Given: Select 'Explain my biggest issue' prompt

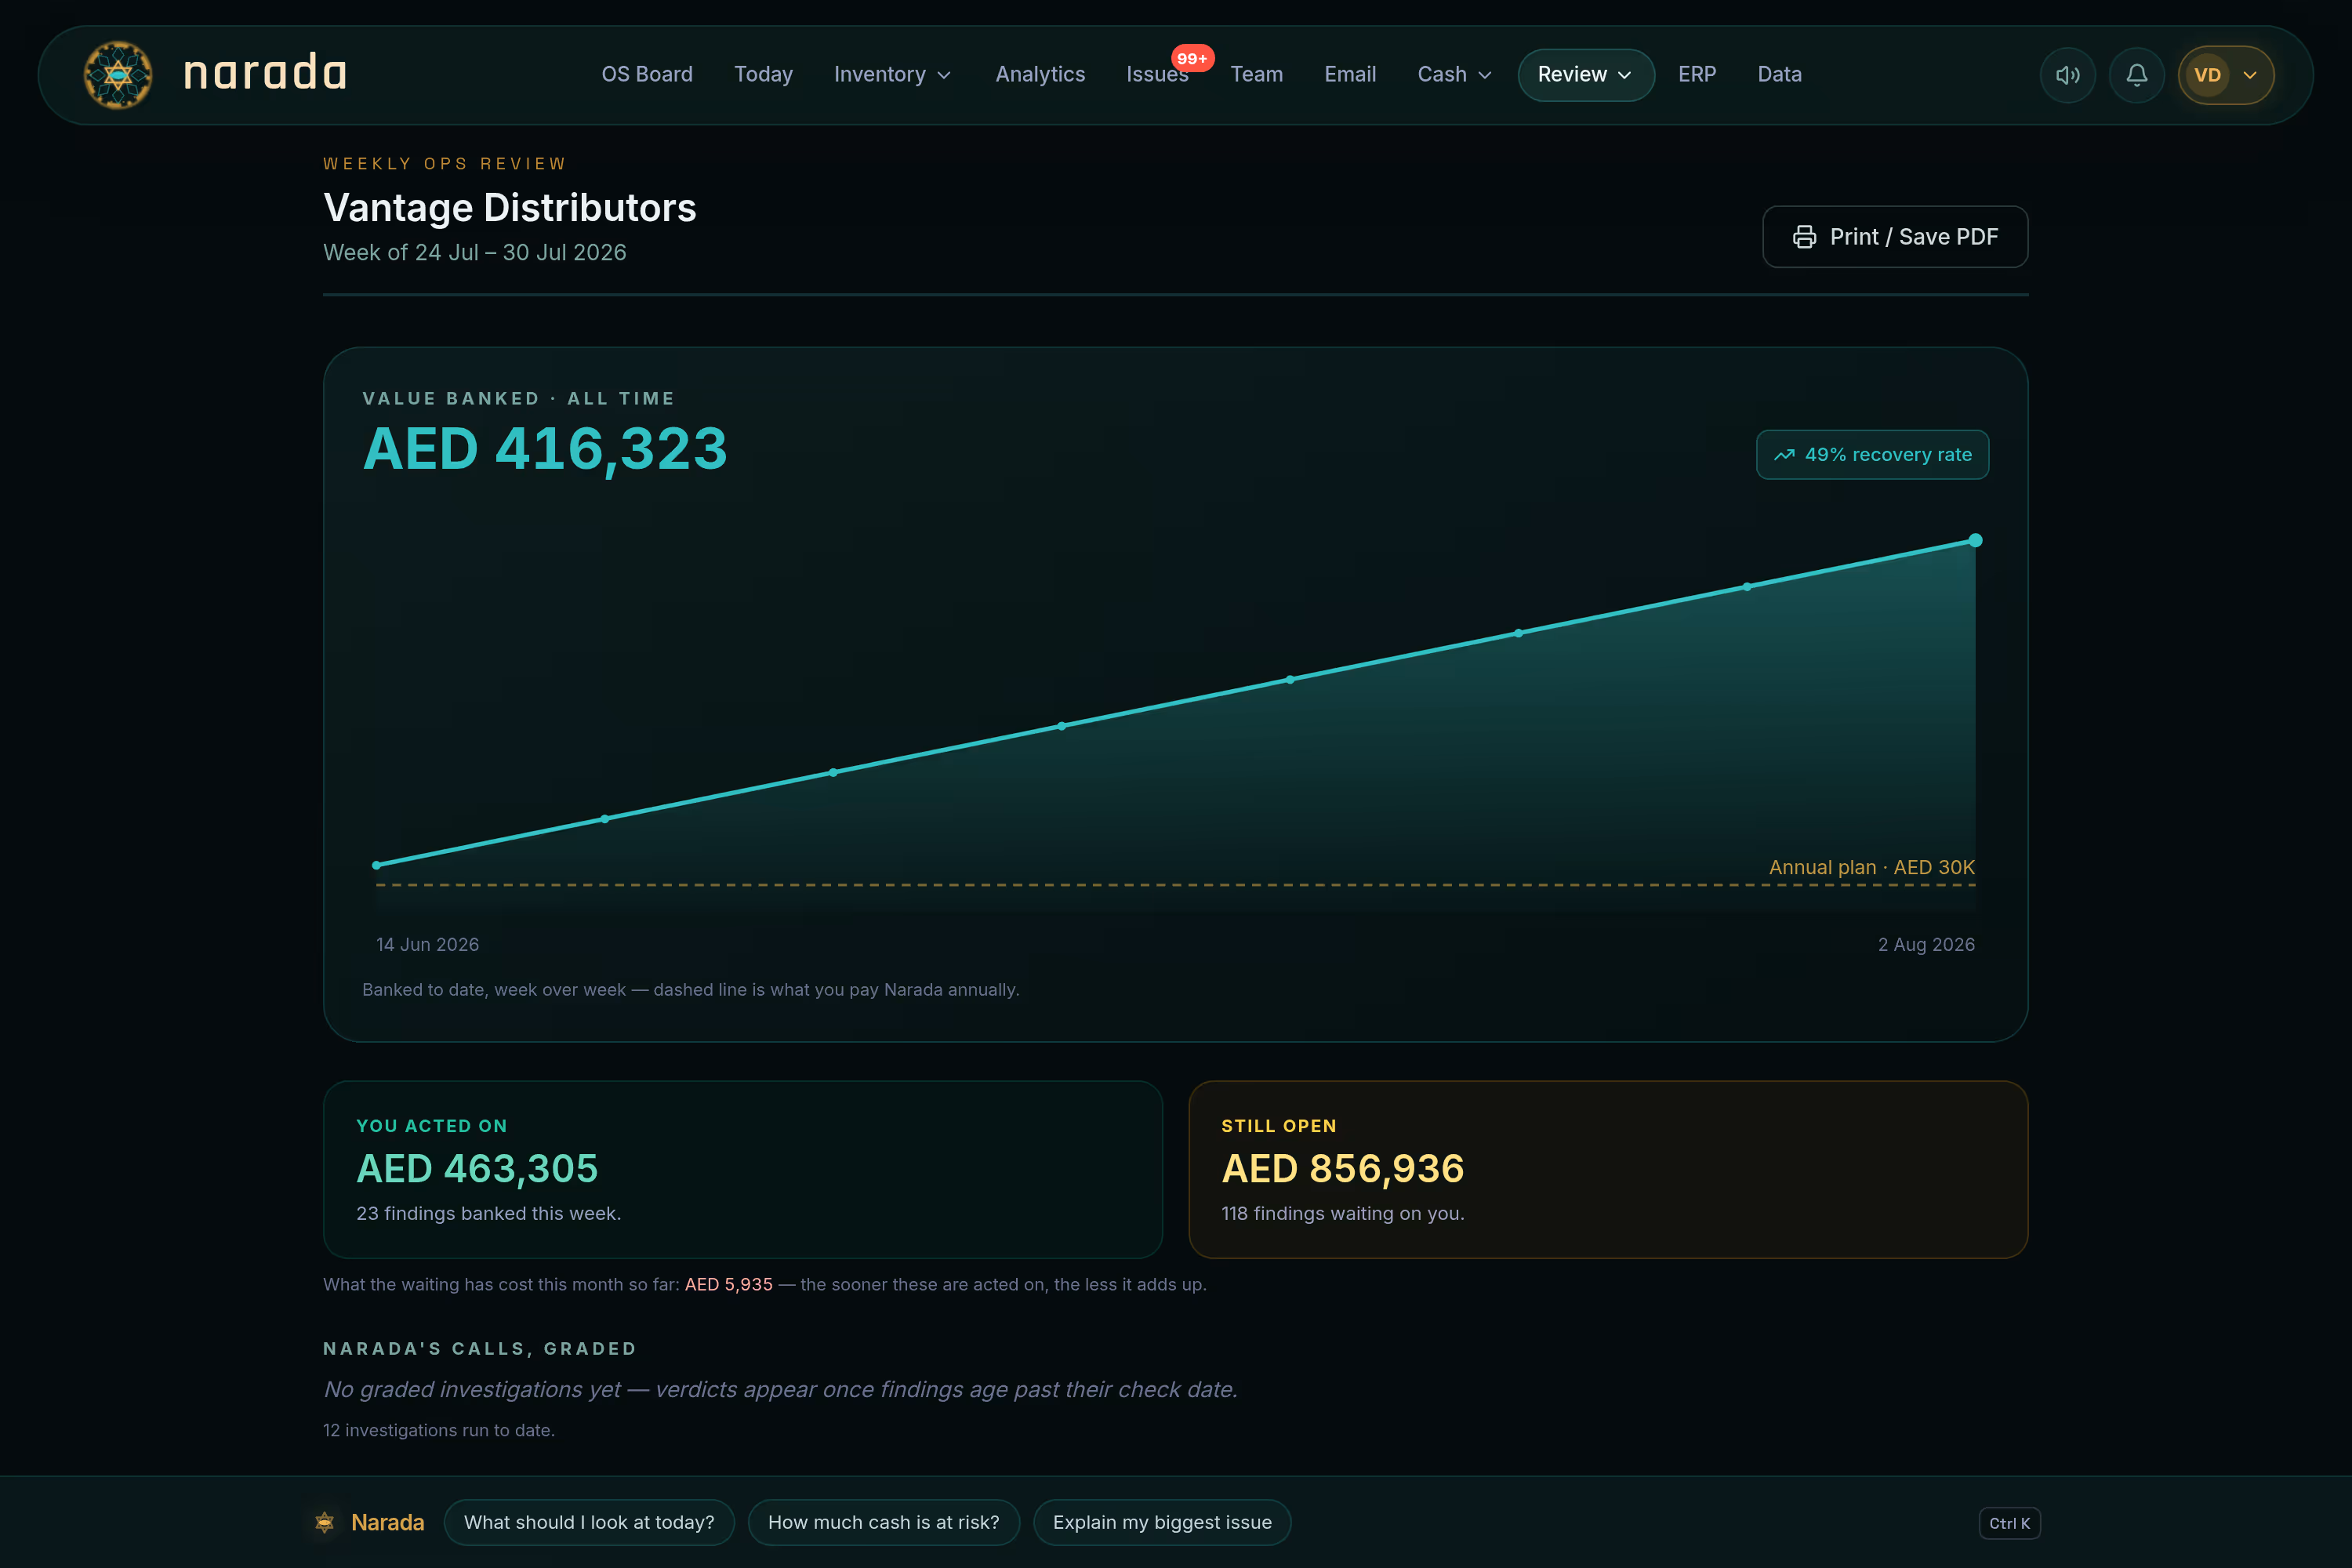Looking at the screenshot, I should [x=1162, y=1522].
